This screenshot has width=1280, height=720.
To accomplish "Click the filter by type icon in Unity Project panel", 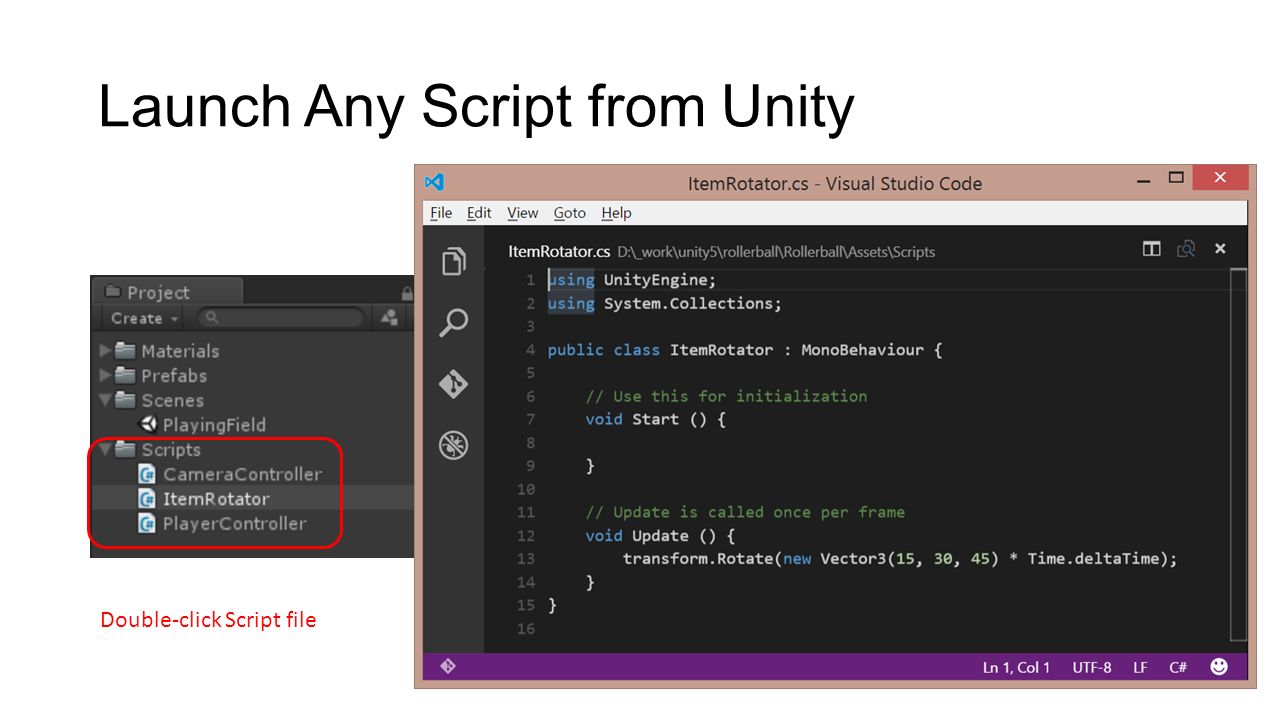I will pos(388,318).
